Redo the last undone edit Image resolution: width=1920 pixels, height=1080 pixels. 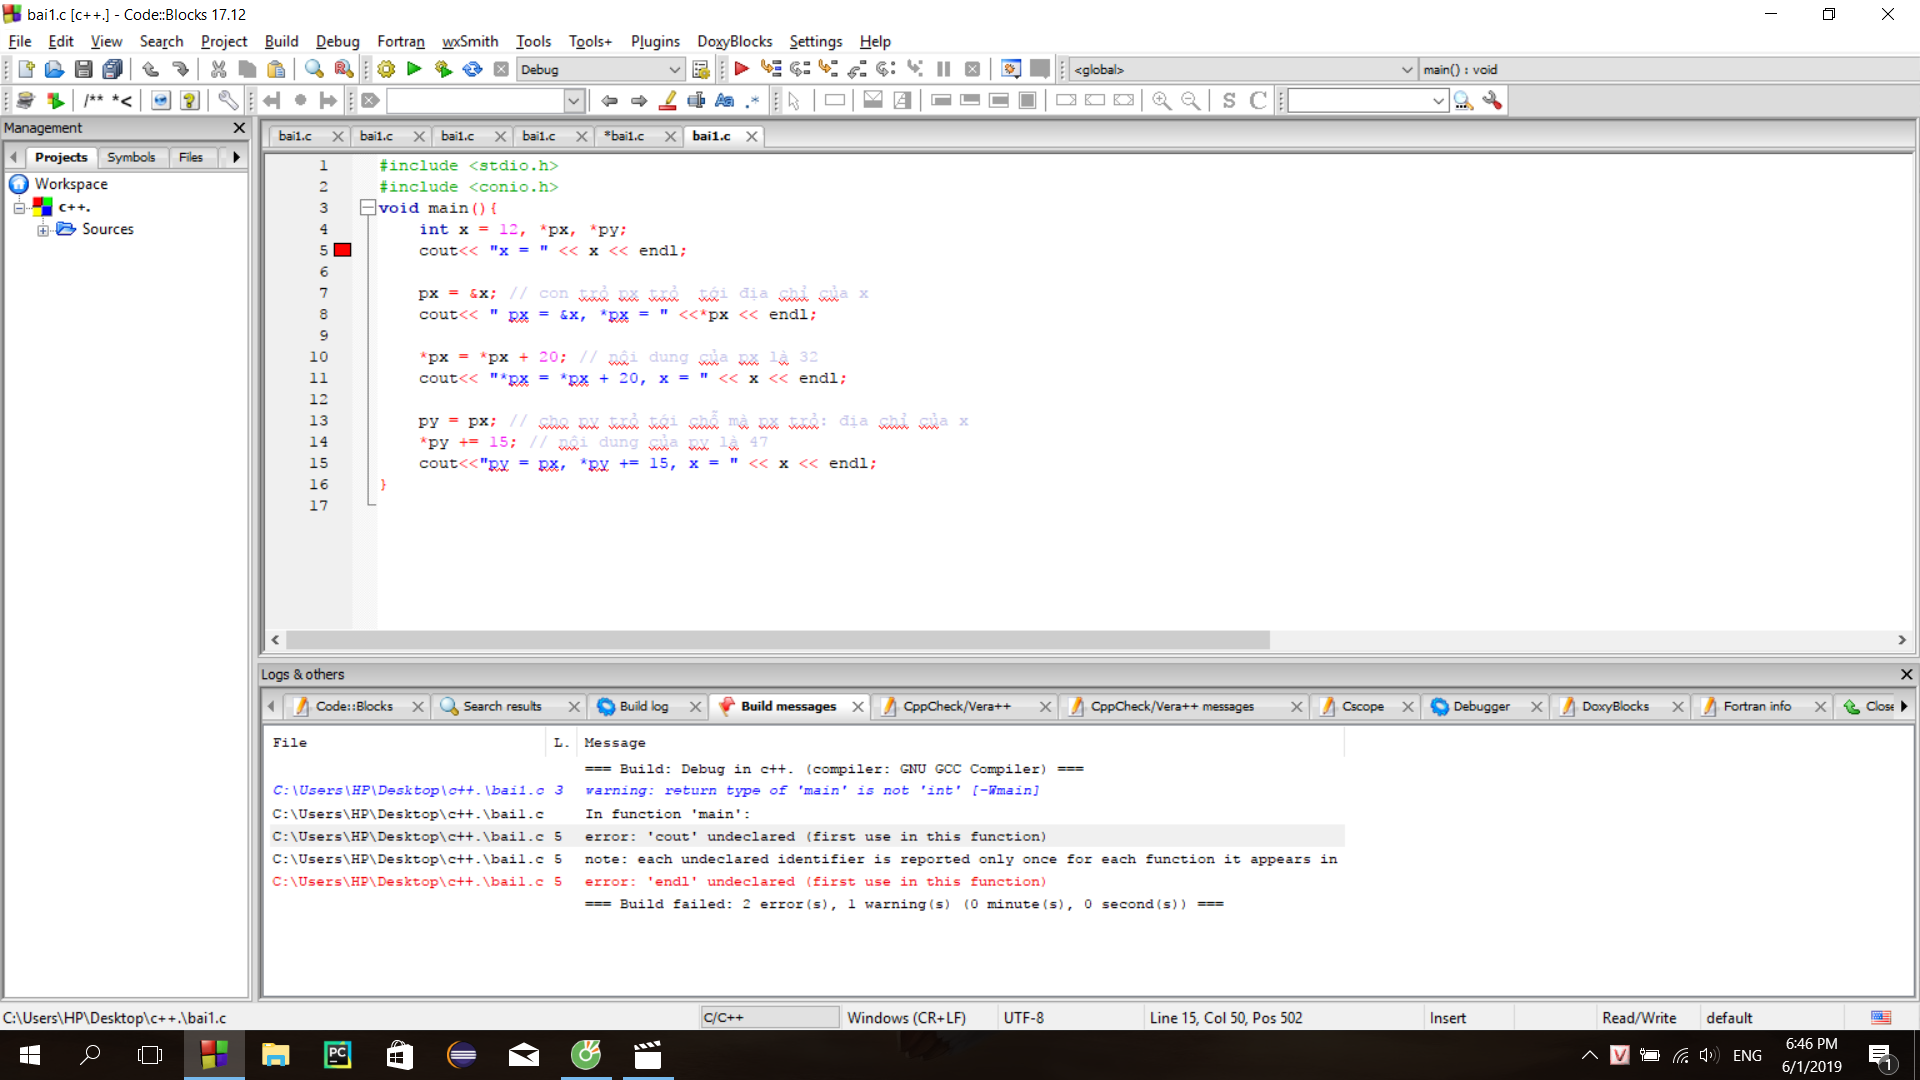(180, 69)
